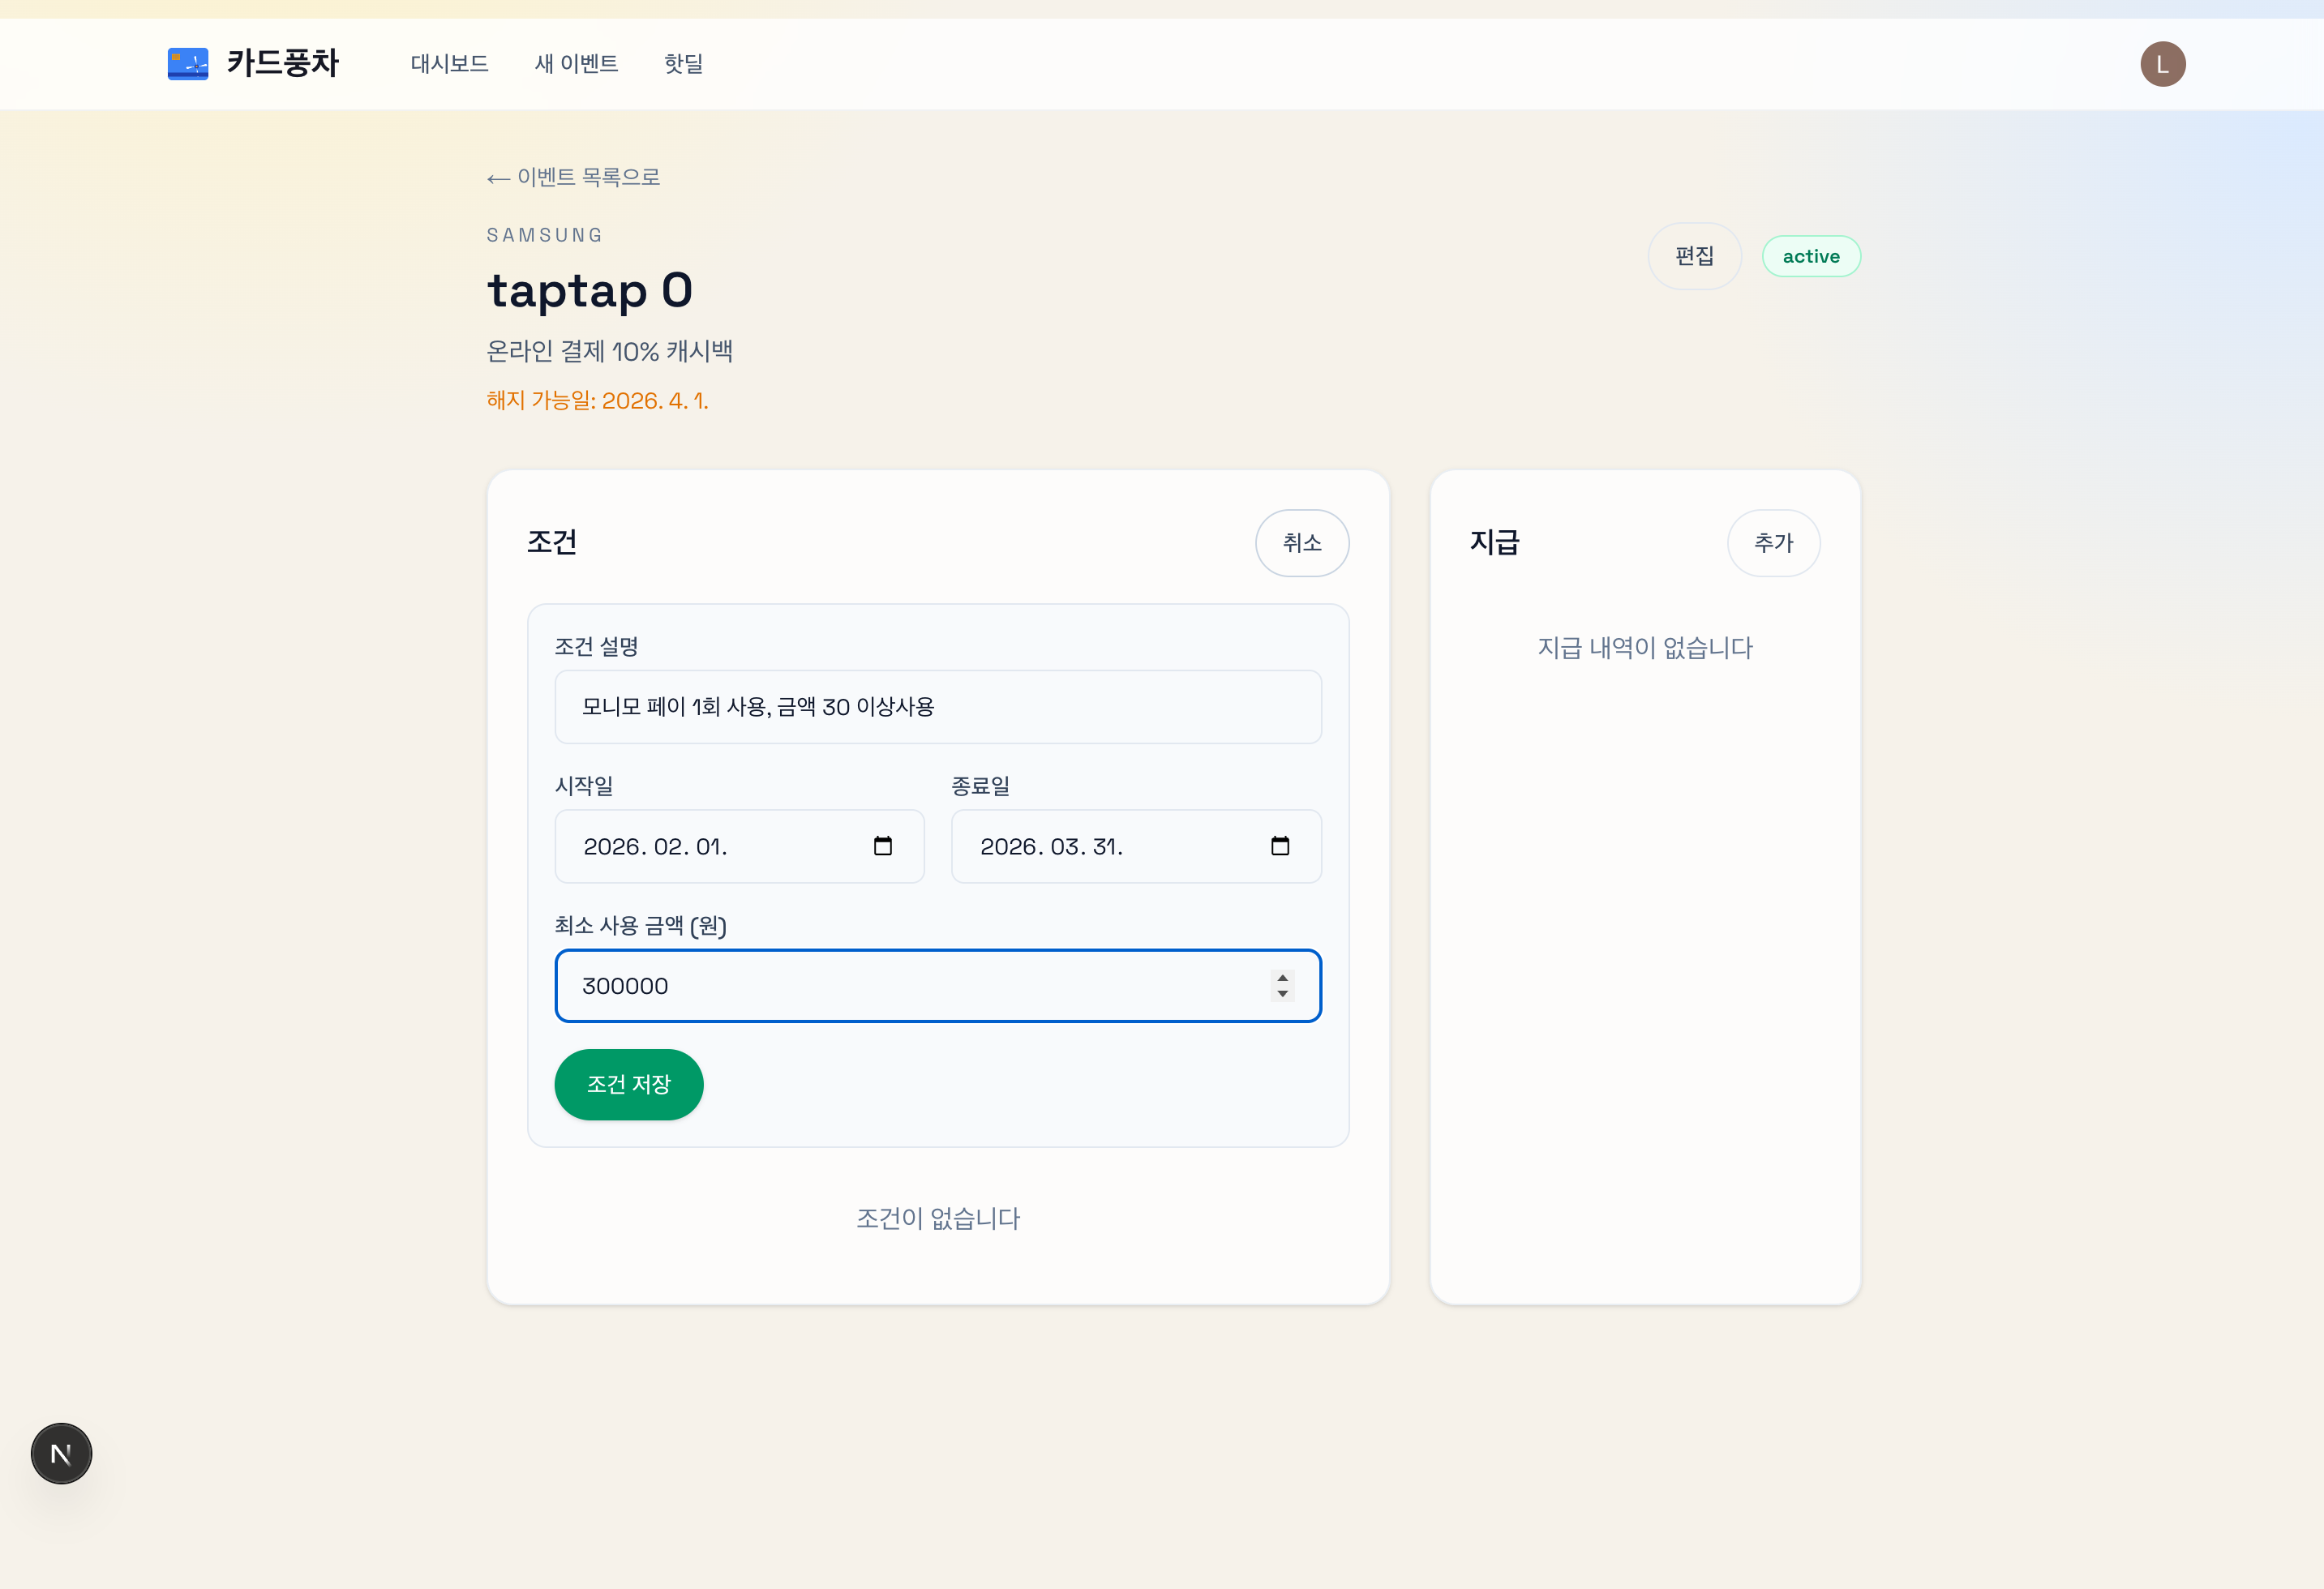Go to 대시보드 in navigation
Viewport: 2324px width, 1589px height.
coord(449,64)
